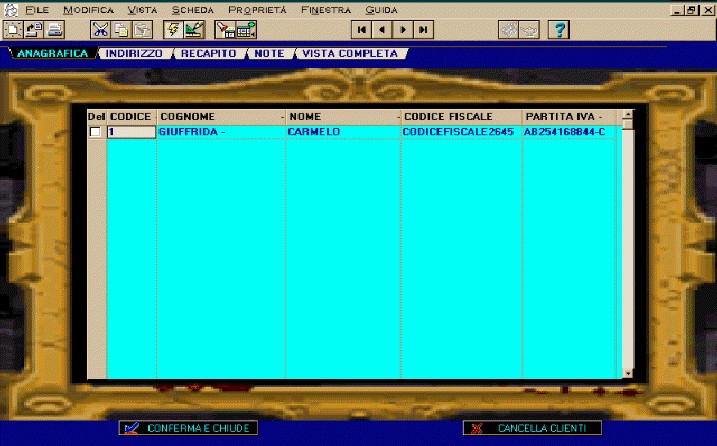Jump to last record navigation button
The width and height of the screenshot is (717, 446).
(x=424, y=30)
